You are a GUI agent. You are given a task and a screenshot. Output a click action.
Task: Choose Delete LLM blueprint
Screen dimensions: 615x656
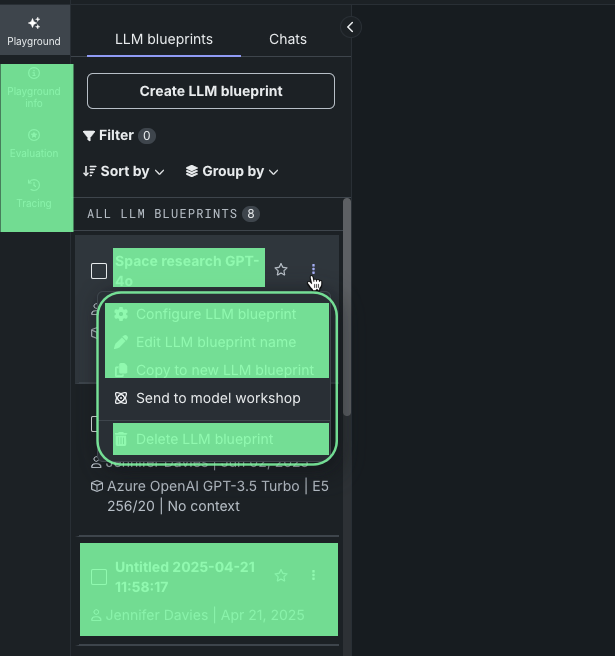click(214, 439)
